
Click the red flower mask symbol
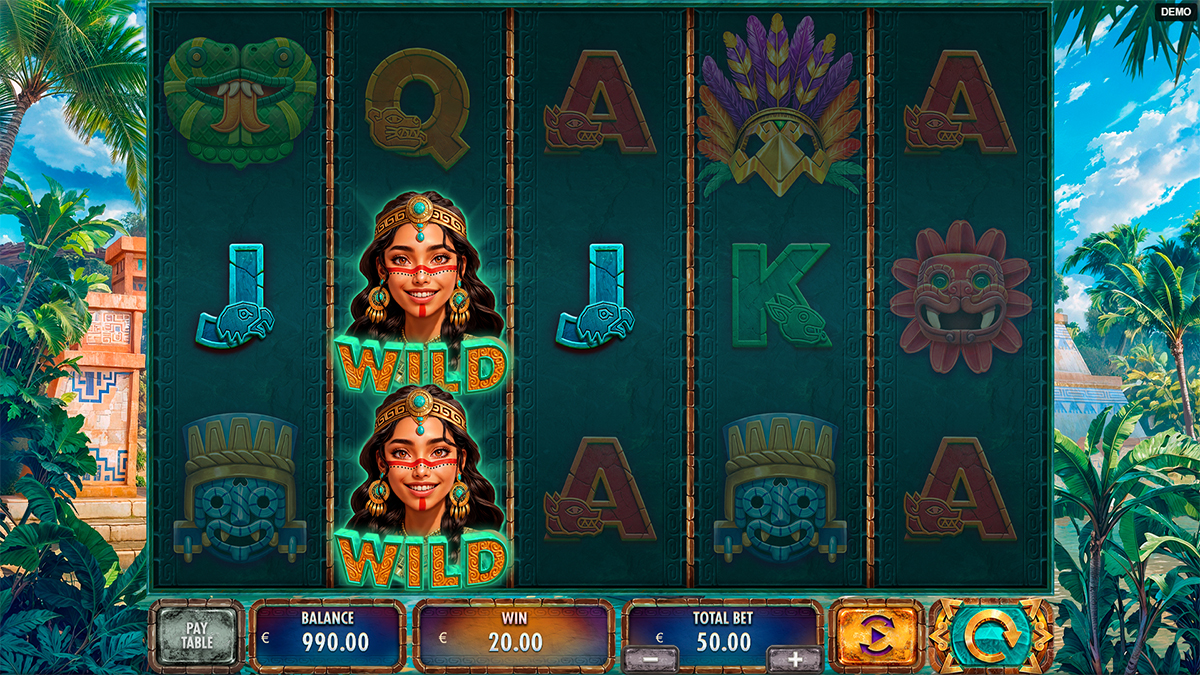click(960, 297)
